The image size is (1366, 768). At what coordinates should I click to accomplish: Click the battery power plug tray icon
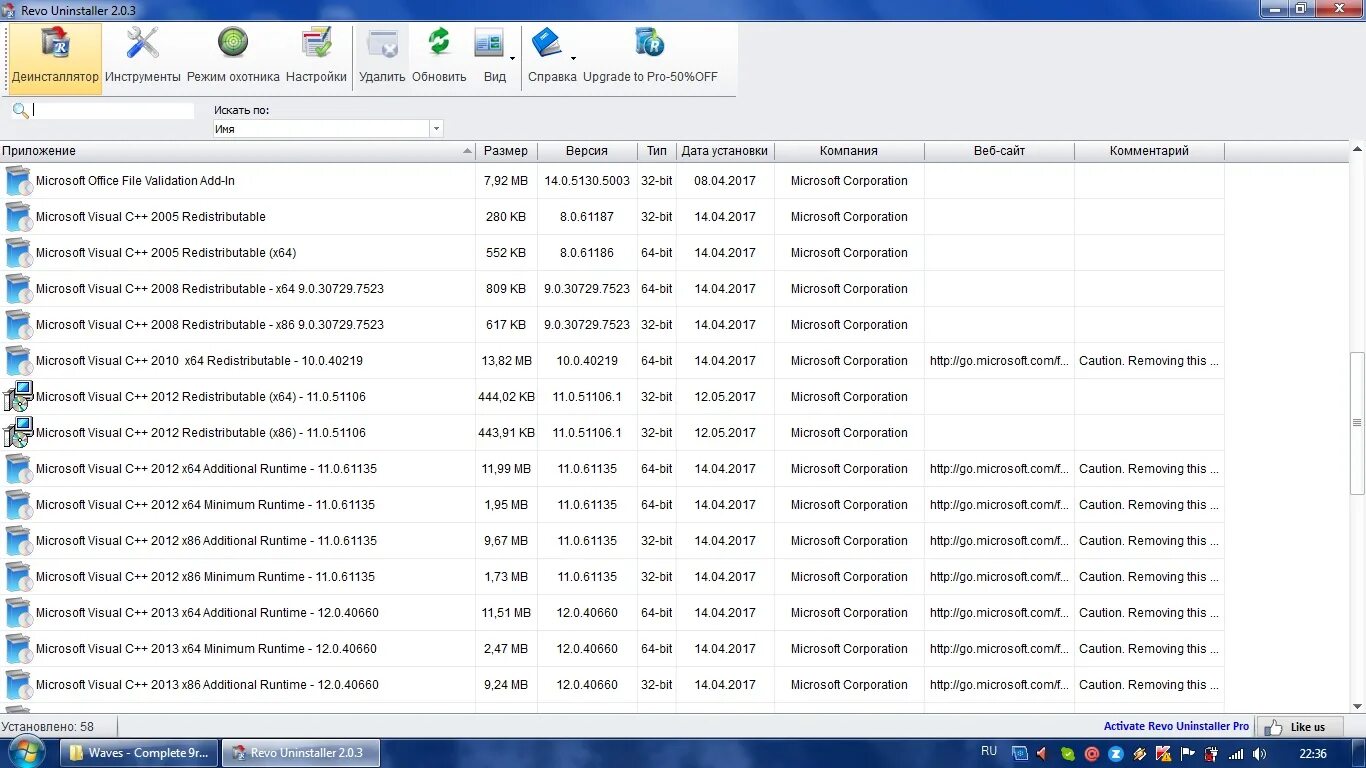click(x=1212, y=754)
